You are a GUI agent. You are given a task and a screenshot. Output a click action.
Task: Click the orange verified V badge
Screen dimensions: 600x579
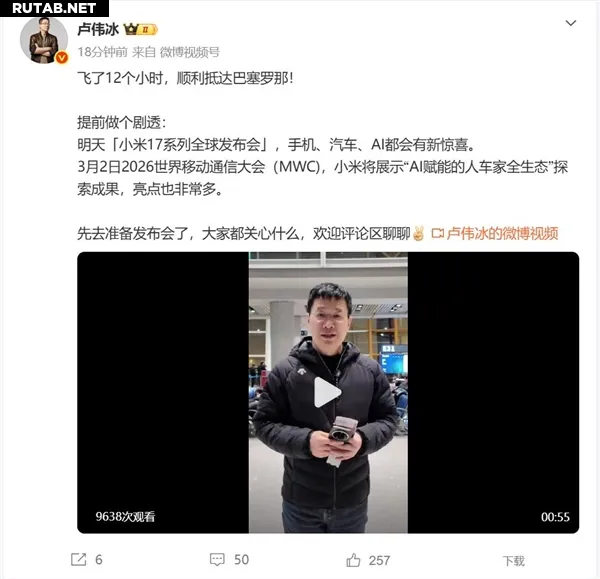(62, 57)
